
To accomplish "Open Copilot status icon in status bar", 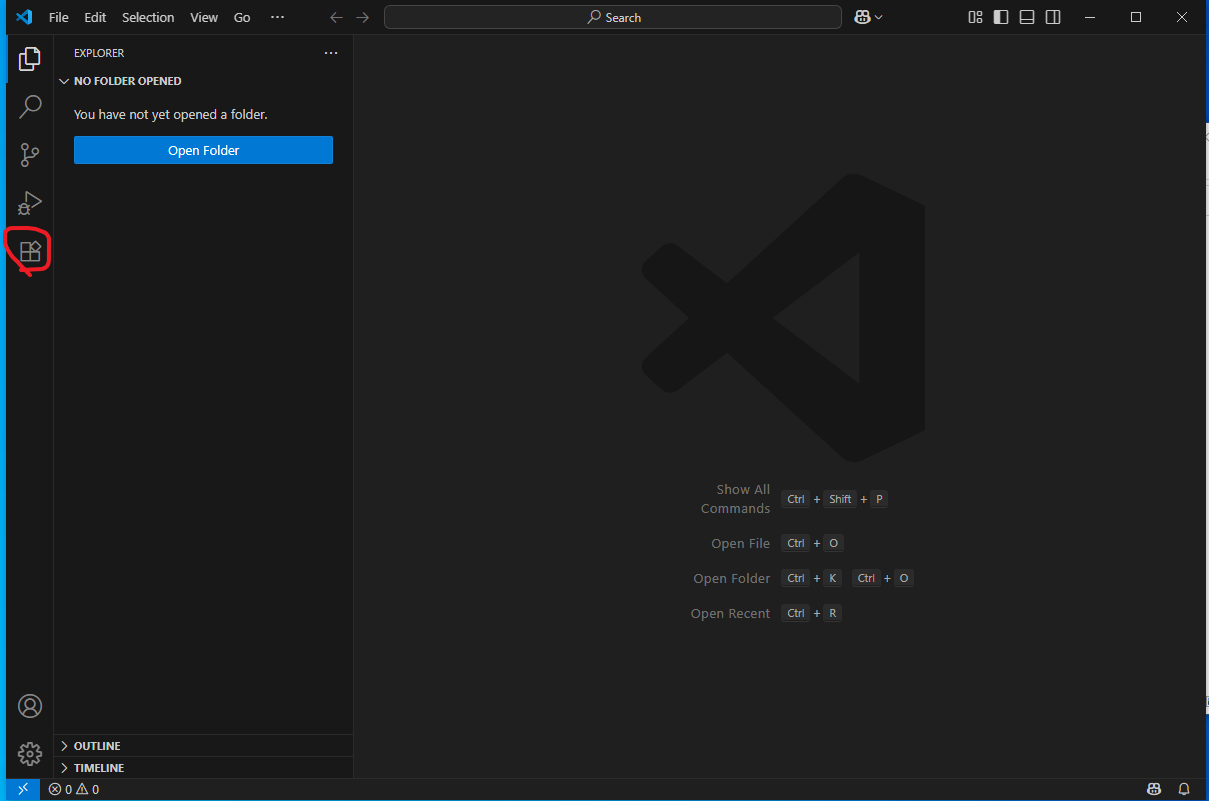I will point(1154,789).
